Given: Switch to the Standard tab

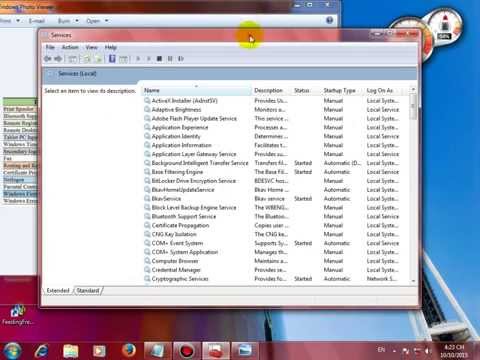Looking at the screenshot, I should click(x=88, y=291).
